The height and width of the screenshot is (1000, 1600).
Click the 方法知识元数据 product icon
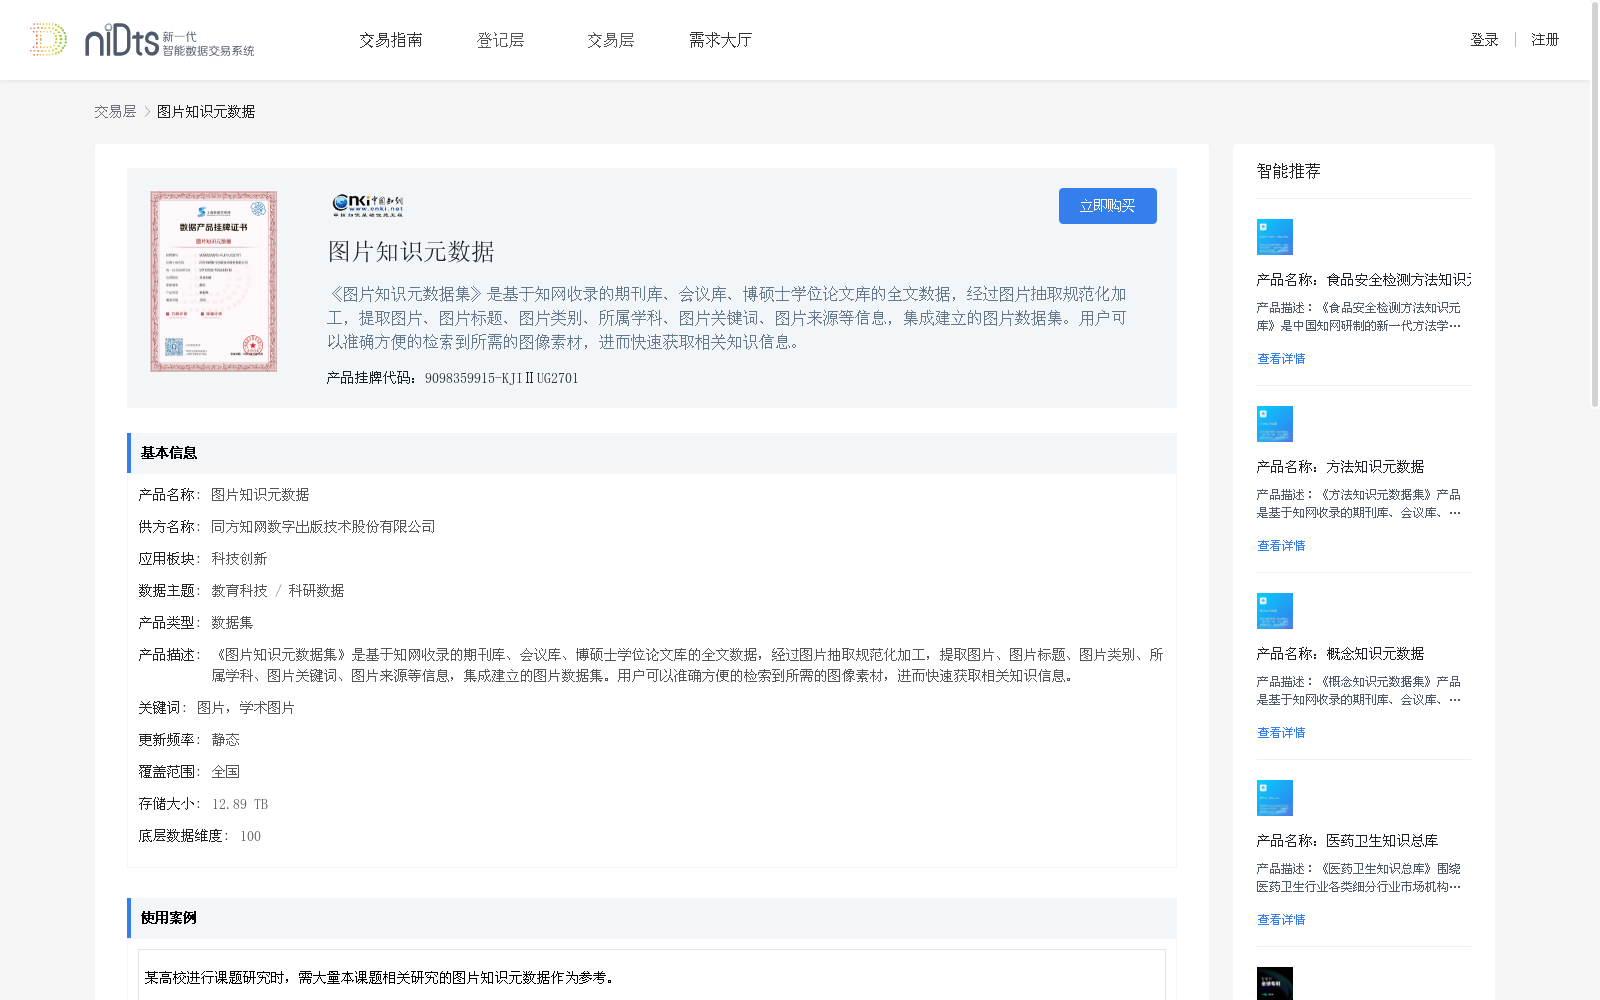point(1275,424)
